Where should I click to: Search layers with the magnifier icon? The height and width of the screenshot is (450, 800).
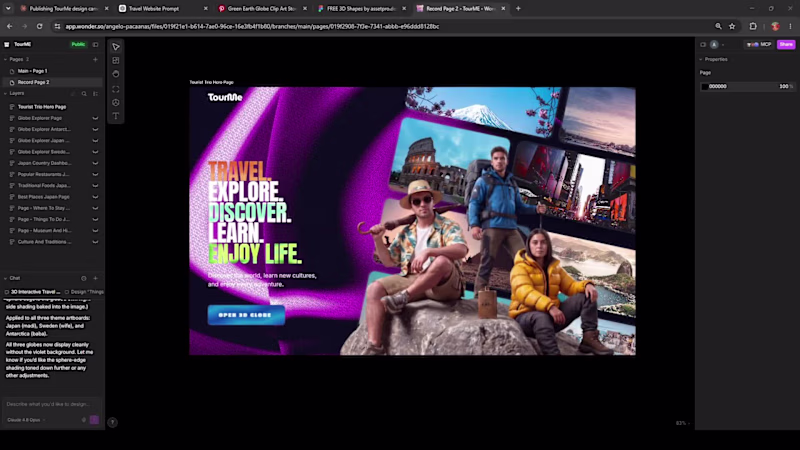pyautogui.click(x=84, y=94)
